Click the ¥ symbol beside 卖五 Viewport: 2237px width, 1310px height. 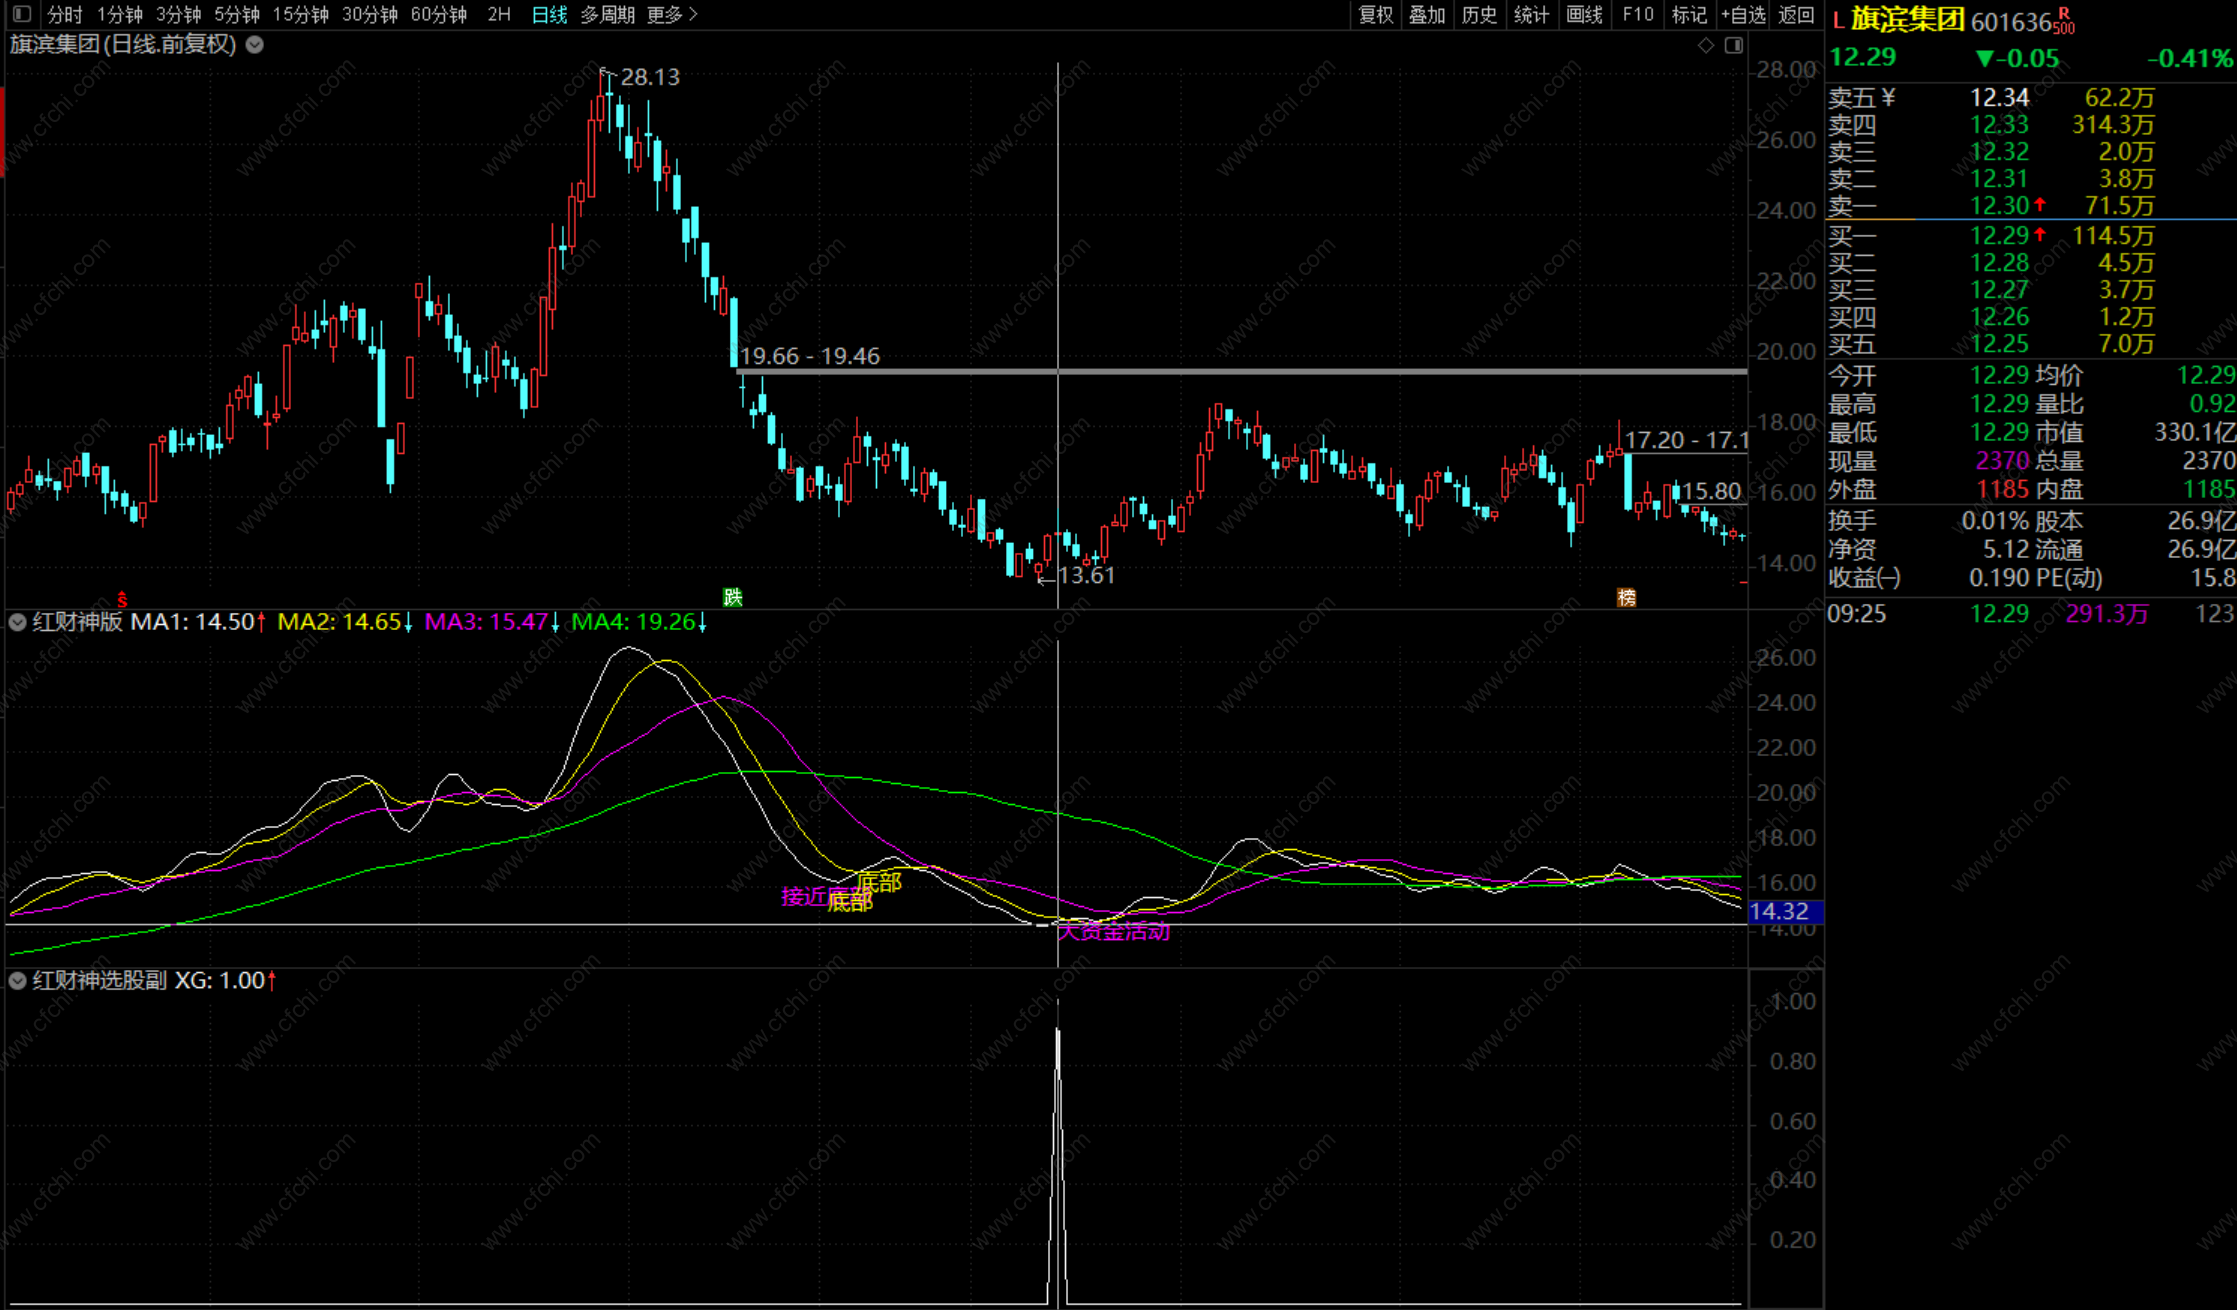click(x=1888, y=98)
